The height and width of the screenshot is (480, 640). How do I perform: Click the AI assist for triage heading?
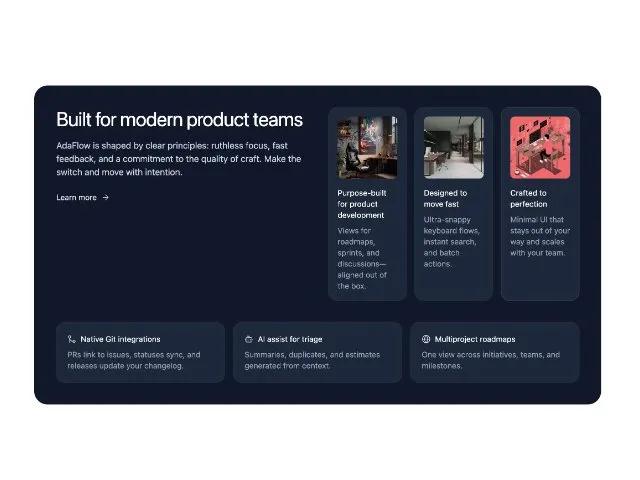290,339
